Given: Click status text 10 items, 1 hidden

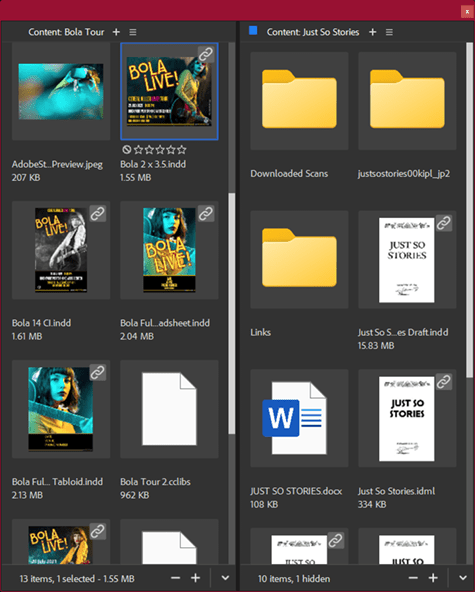Looking at the screenshot, I should [294, 578].
